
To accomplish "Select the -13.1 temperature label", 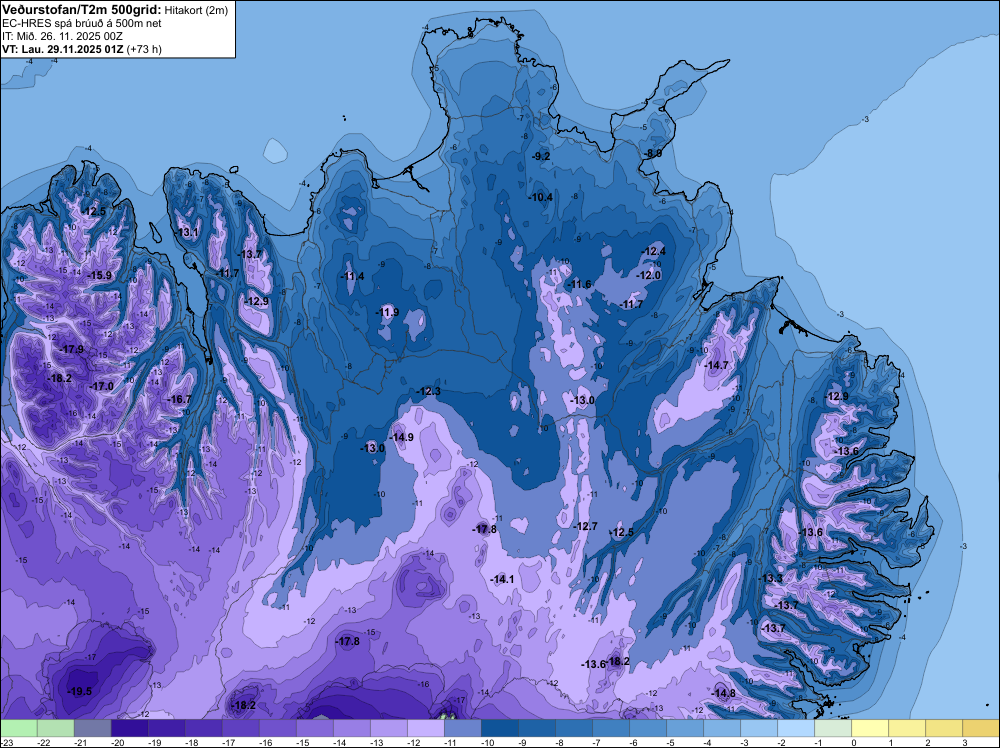I will tap(188, 232).
